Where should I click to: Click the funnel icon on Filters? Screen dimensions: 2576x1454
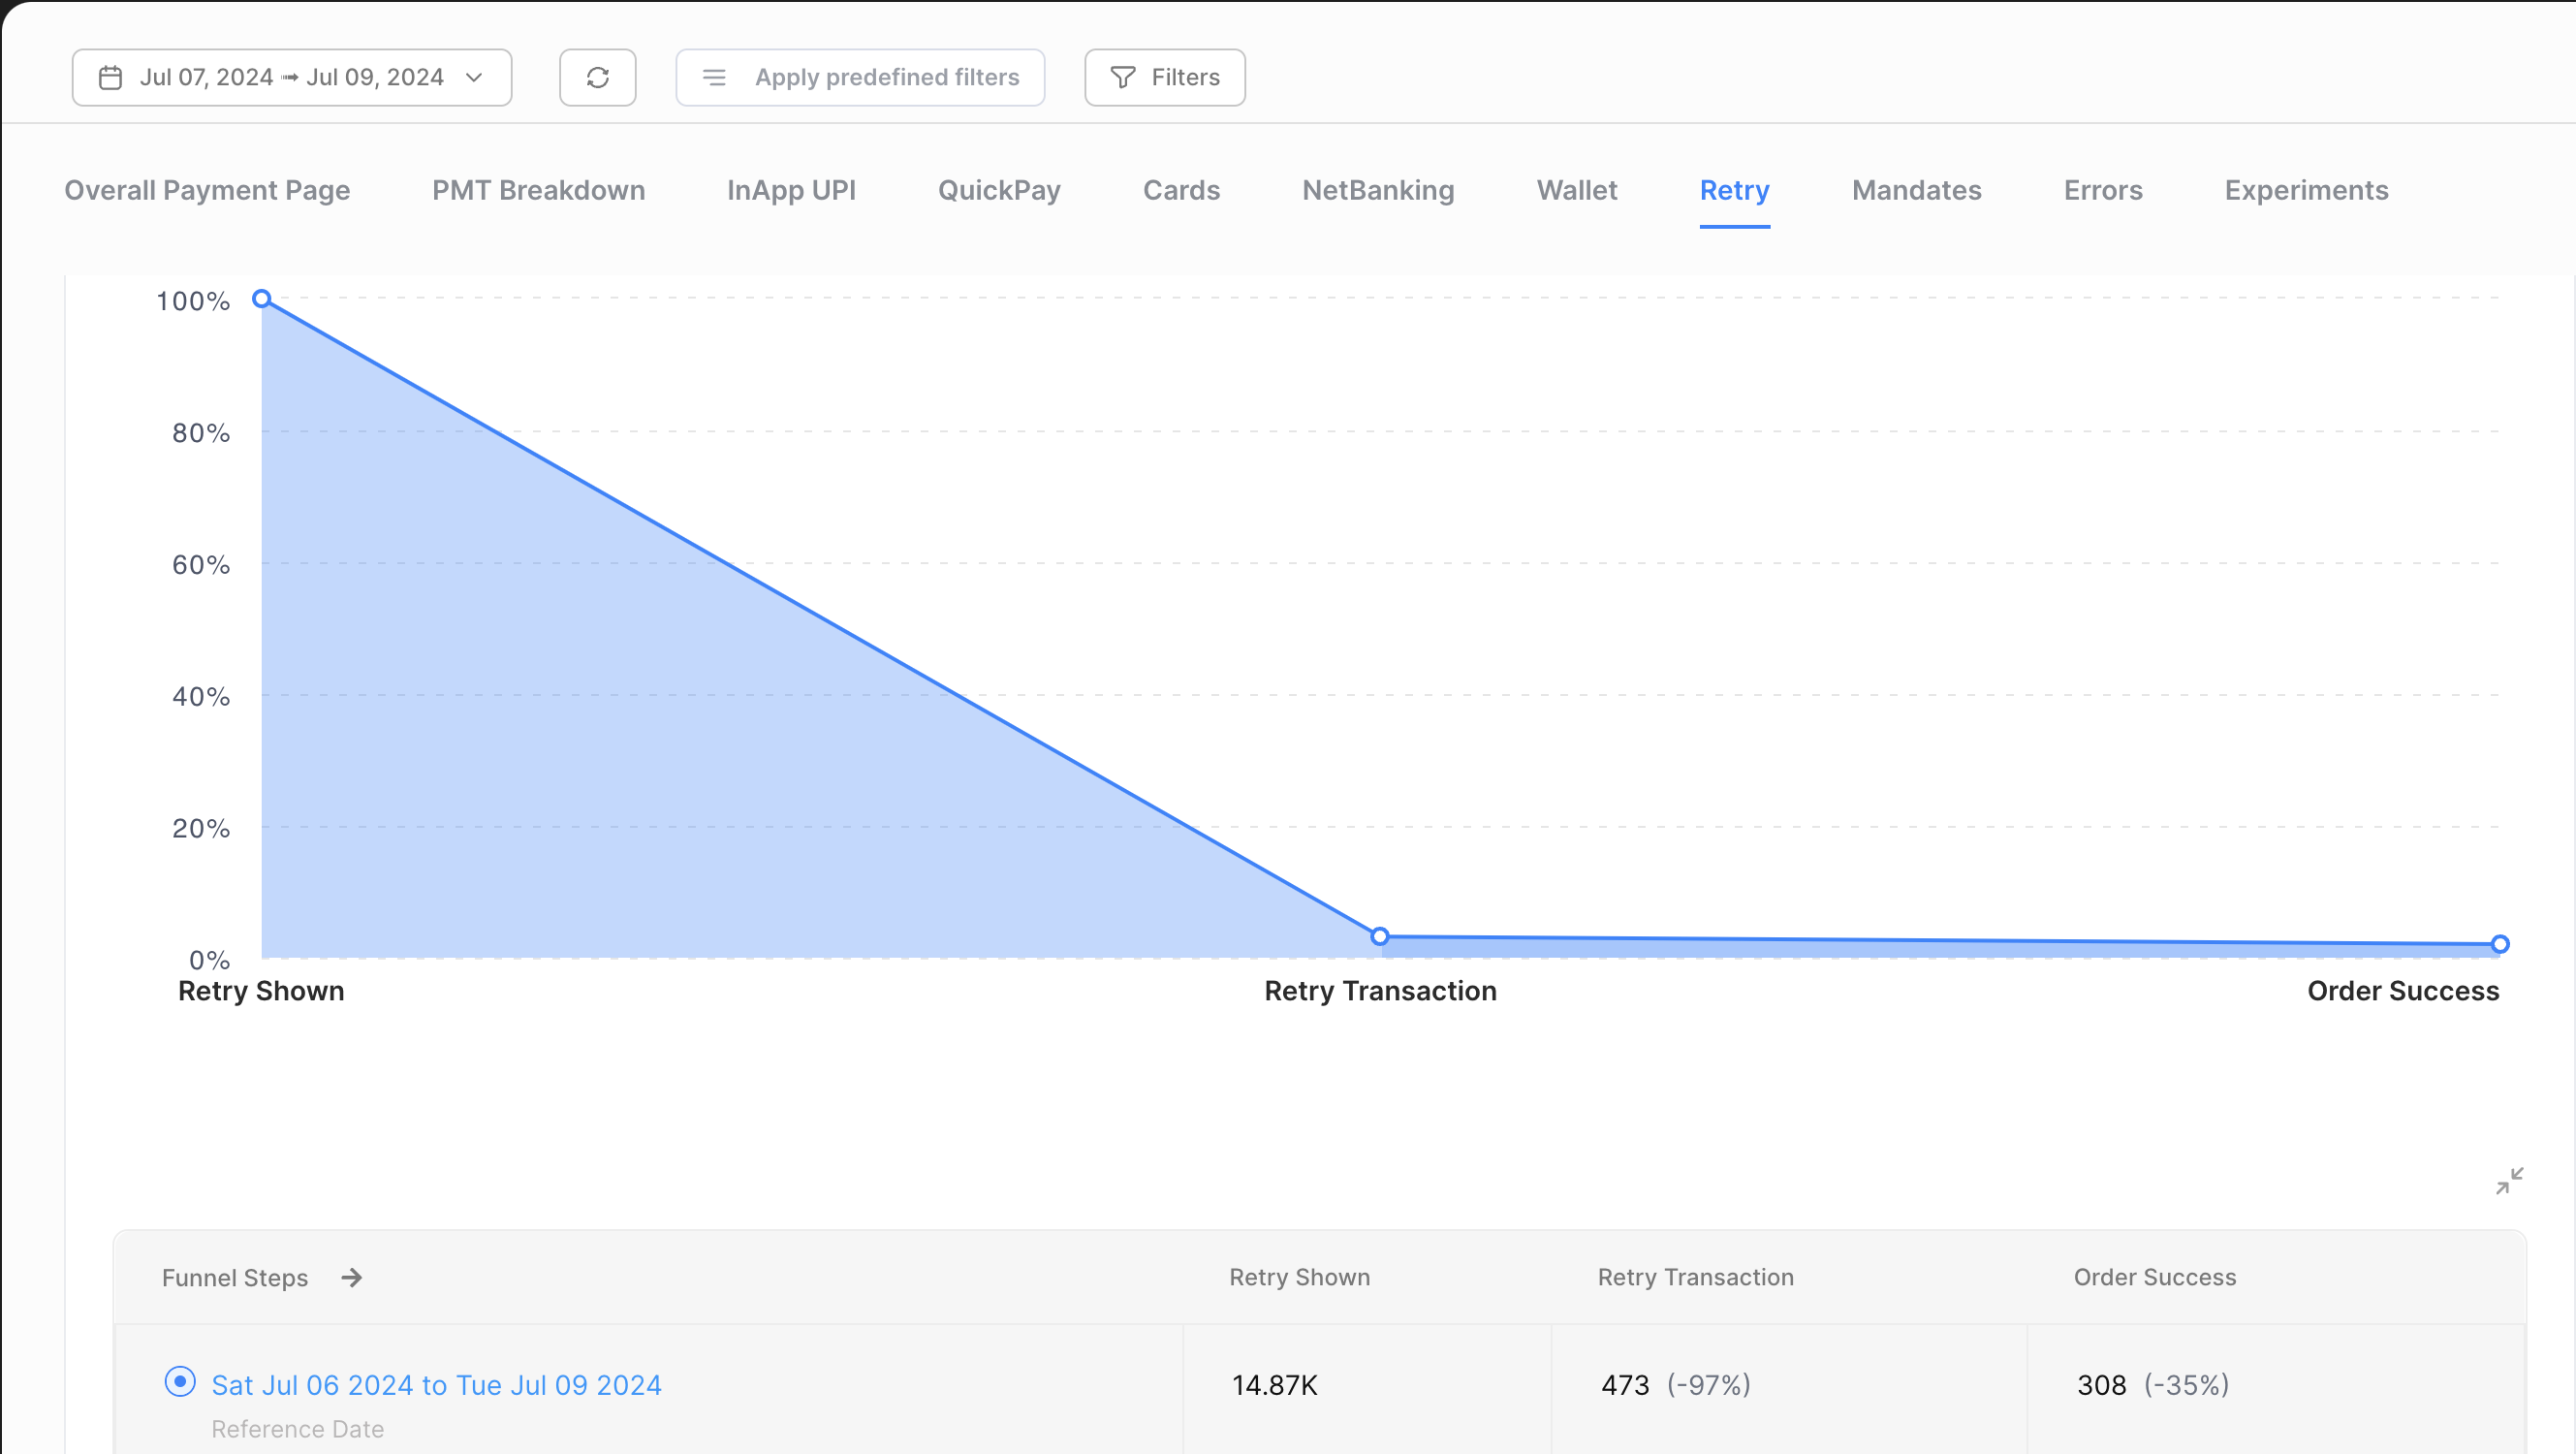1123,78
